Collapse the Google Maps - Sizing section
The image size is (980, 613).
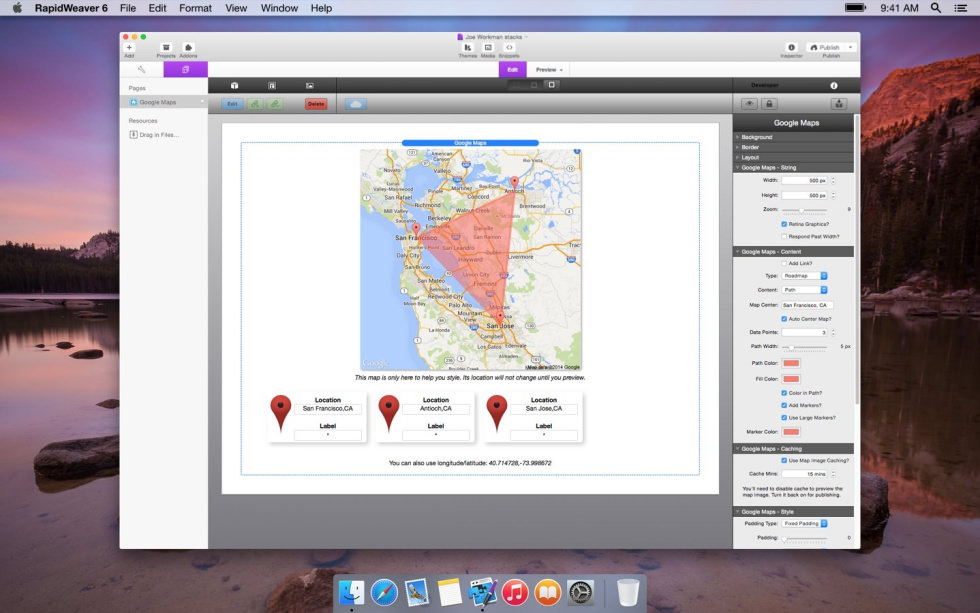(x=793, y=167)
